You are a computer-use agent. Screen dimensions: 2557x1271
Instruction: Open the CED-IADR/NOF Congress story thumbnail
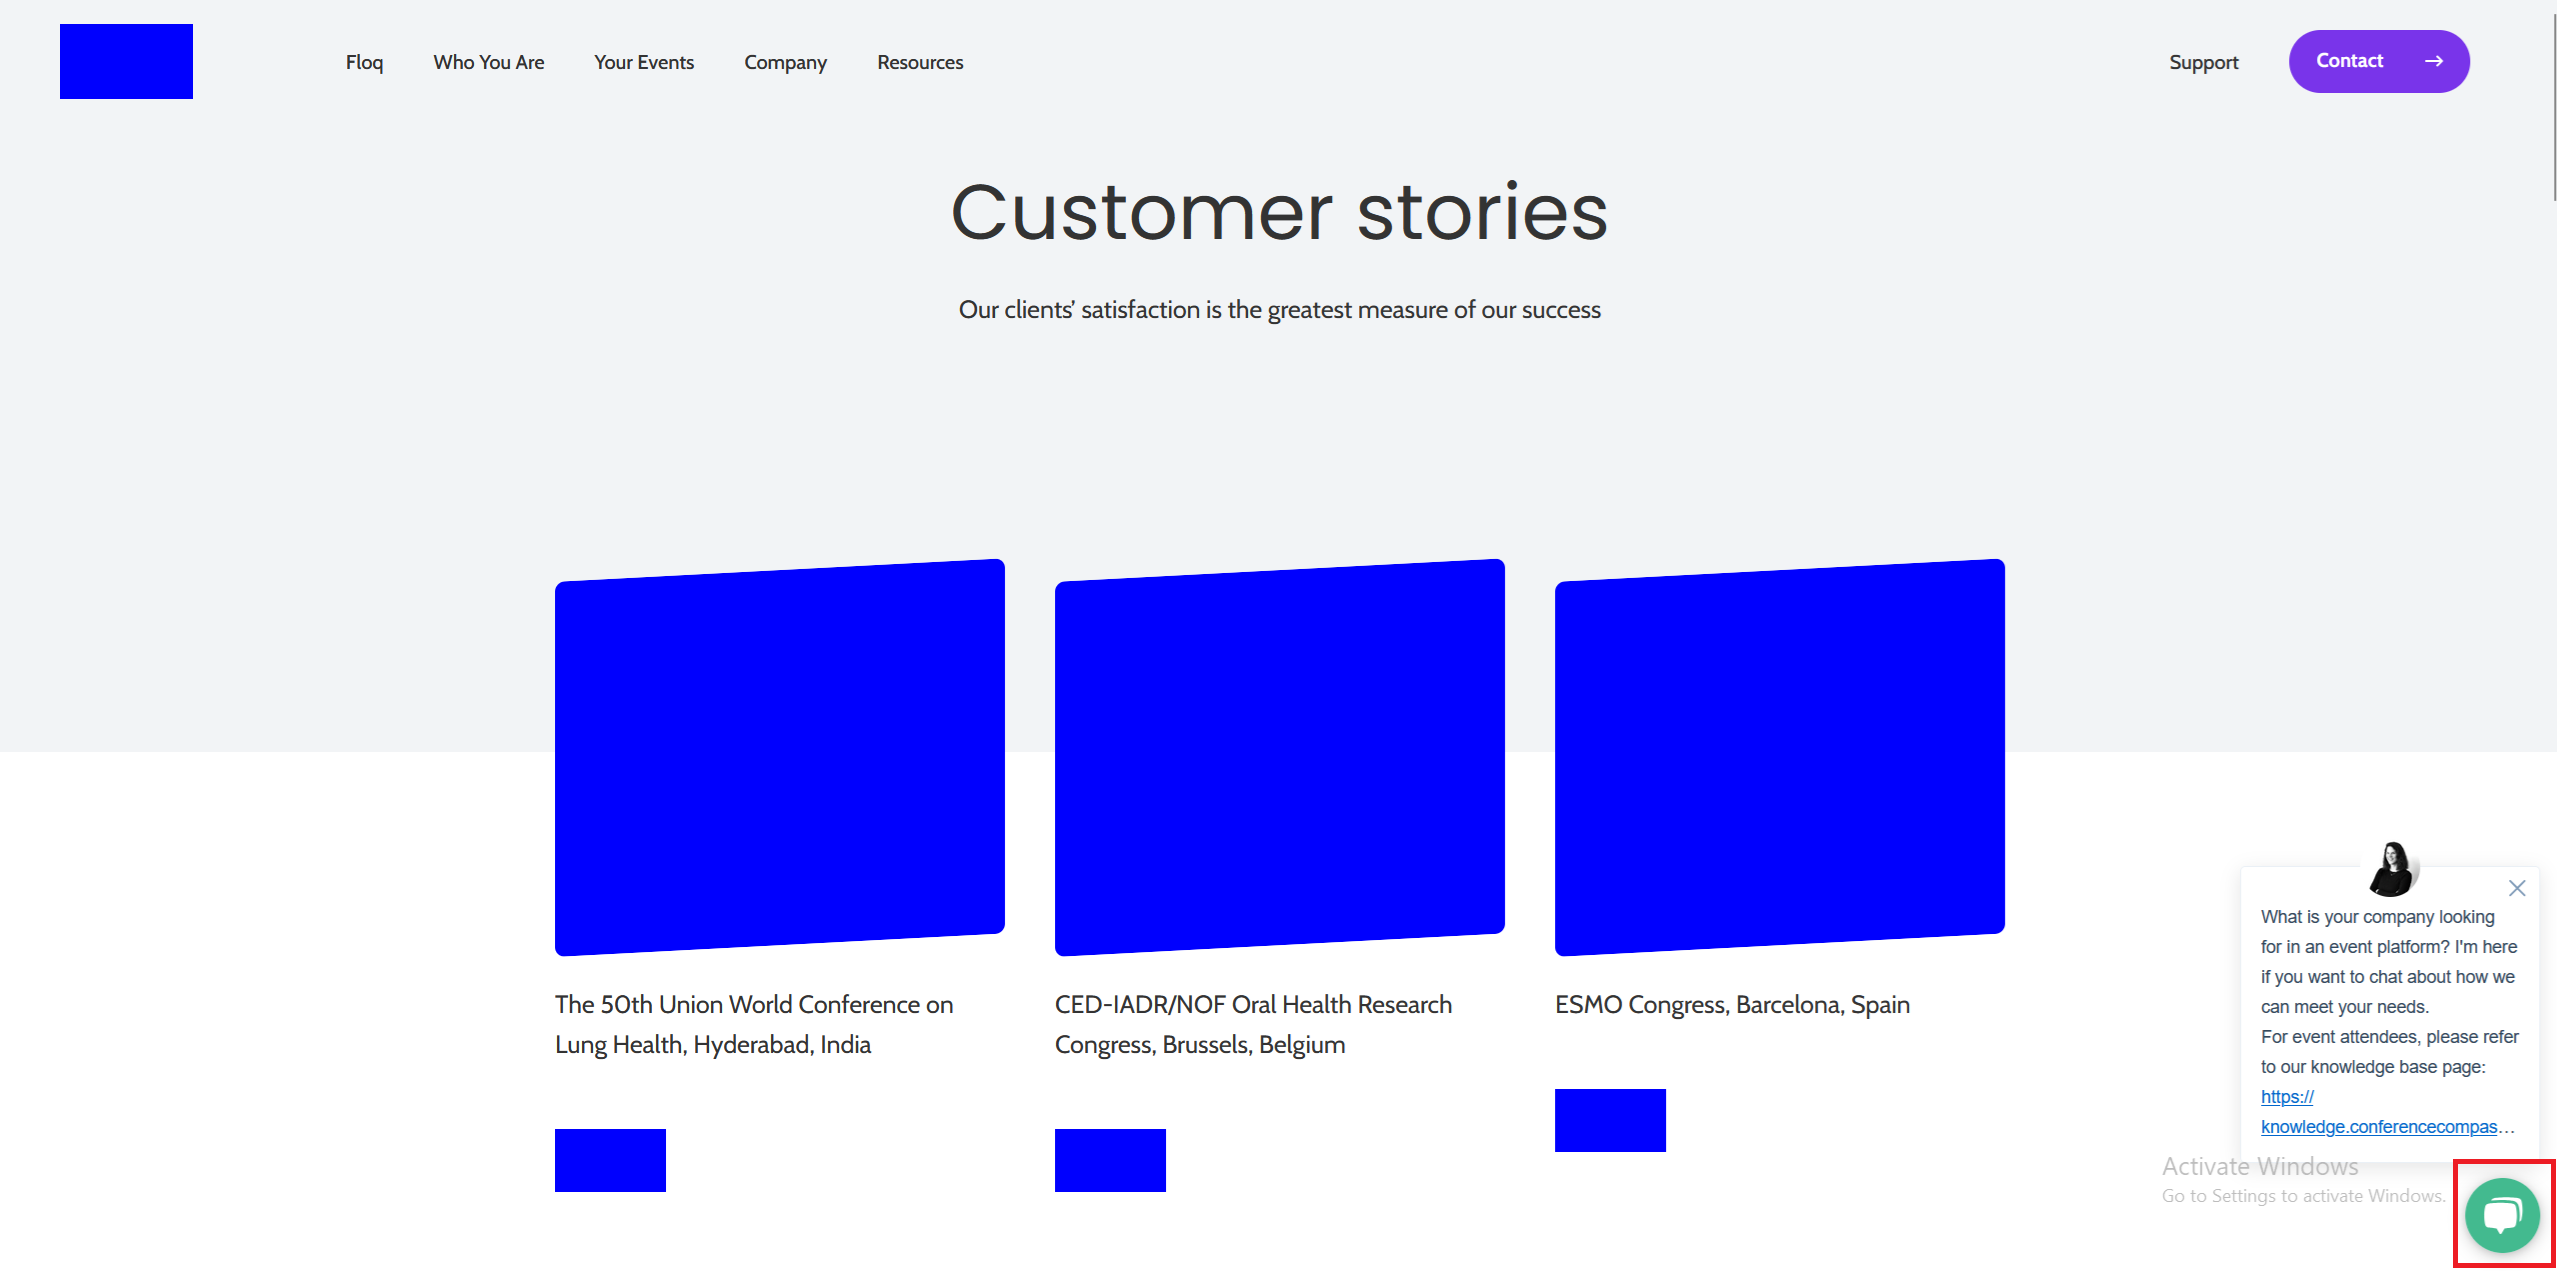click(x=1279, y=757)
